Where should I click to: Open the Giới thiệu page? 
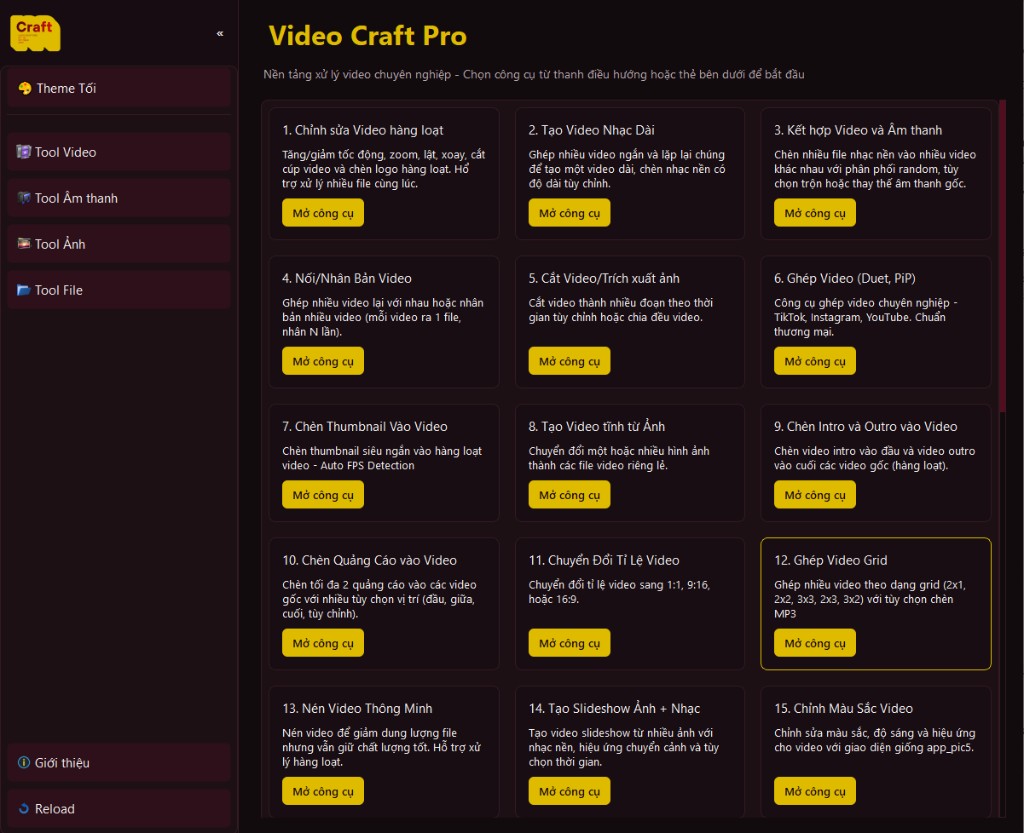tap(120, 762)
